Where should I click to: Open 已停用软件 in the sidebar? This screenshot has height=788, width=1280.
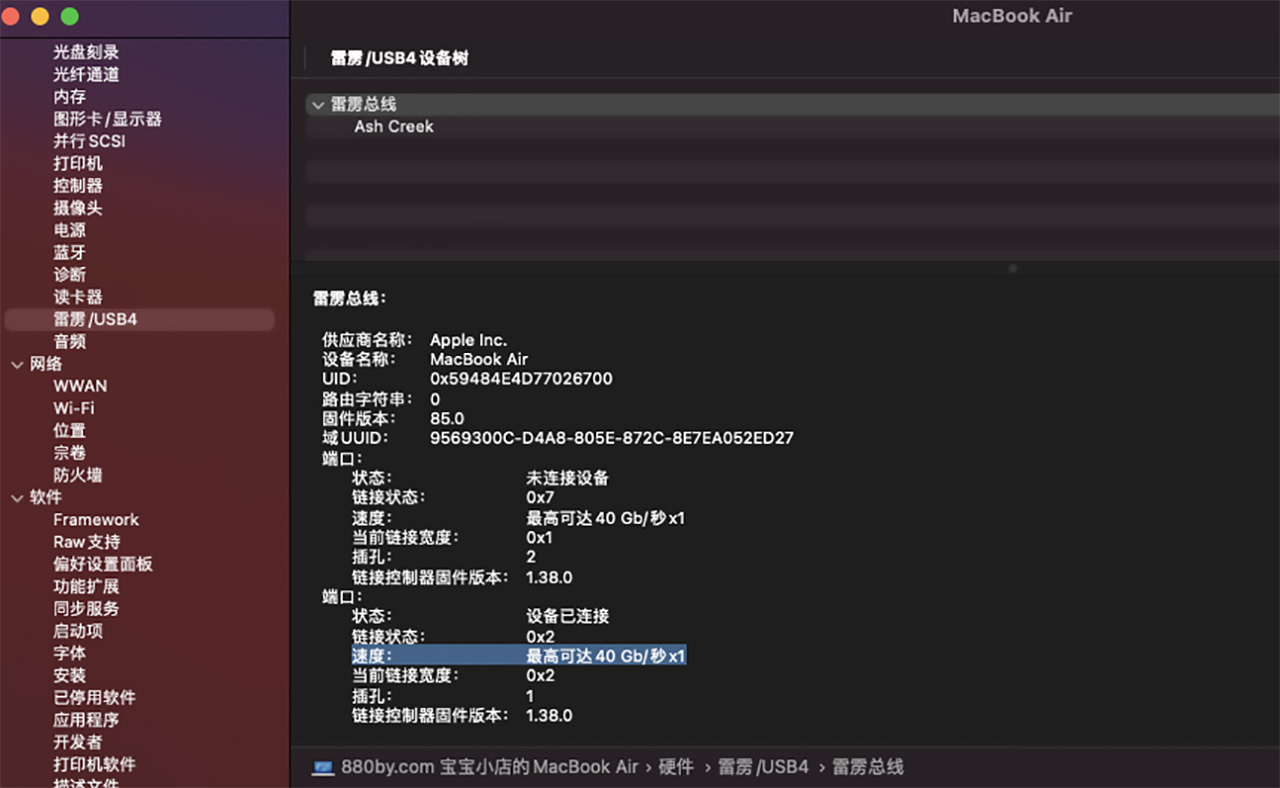click(x=94, y=697)
